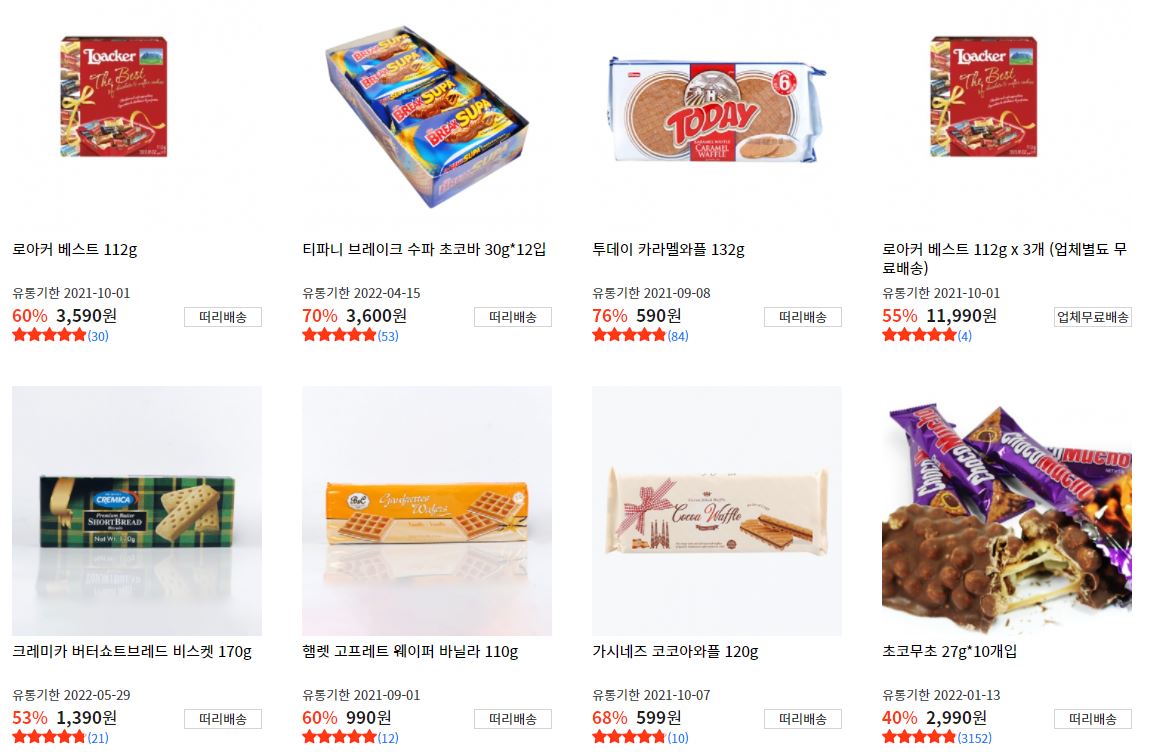Open the Cocoa Waffle product image
Screen dimensions: 1150x752
coord(717,511)
